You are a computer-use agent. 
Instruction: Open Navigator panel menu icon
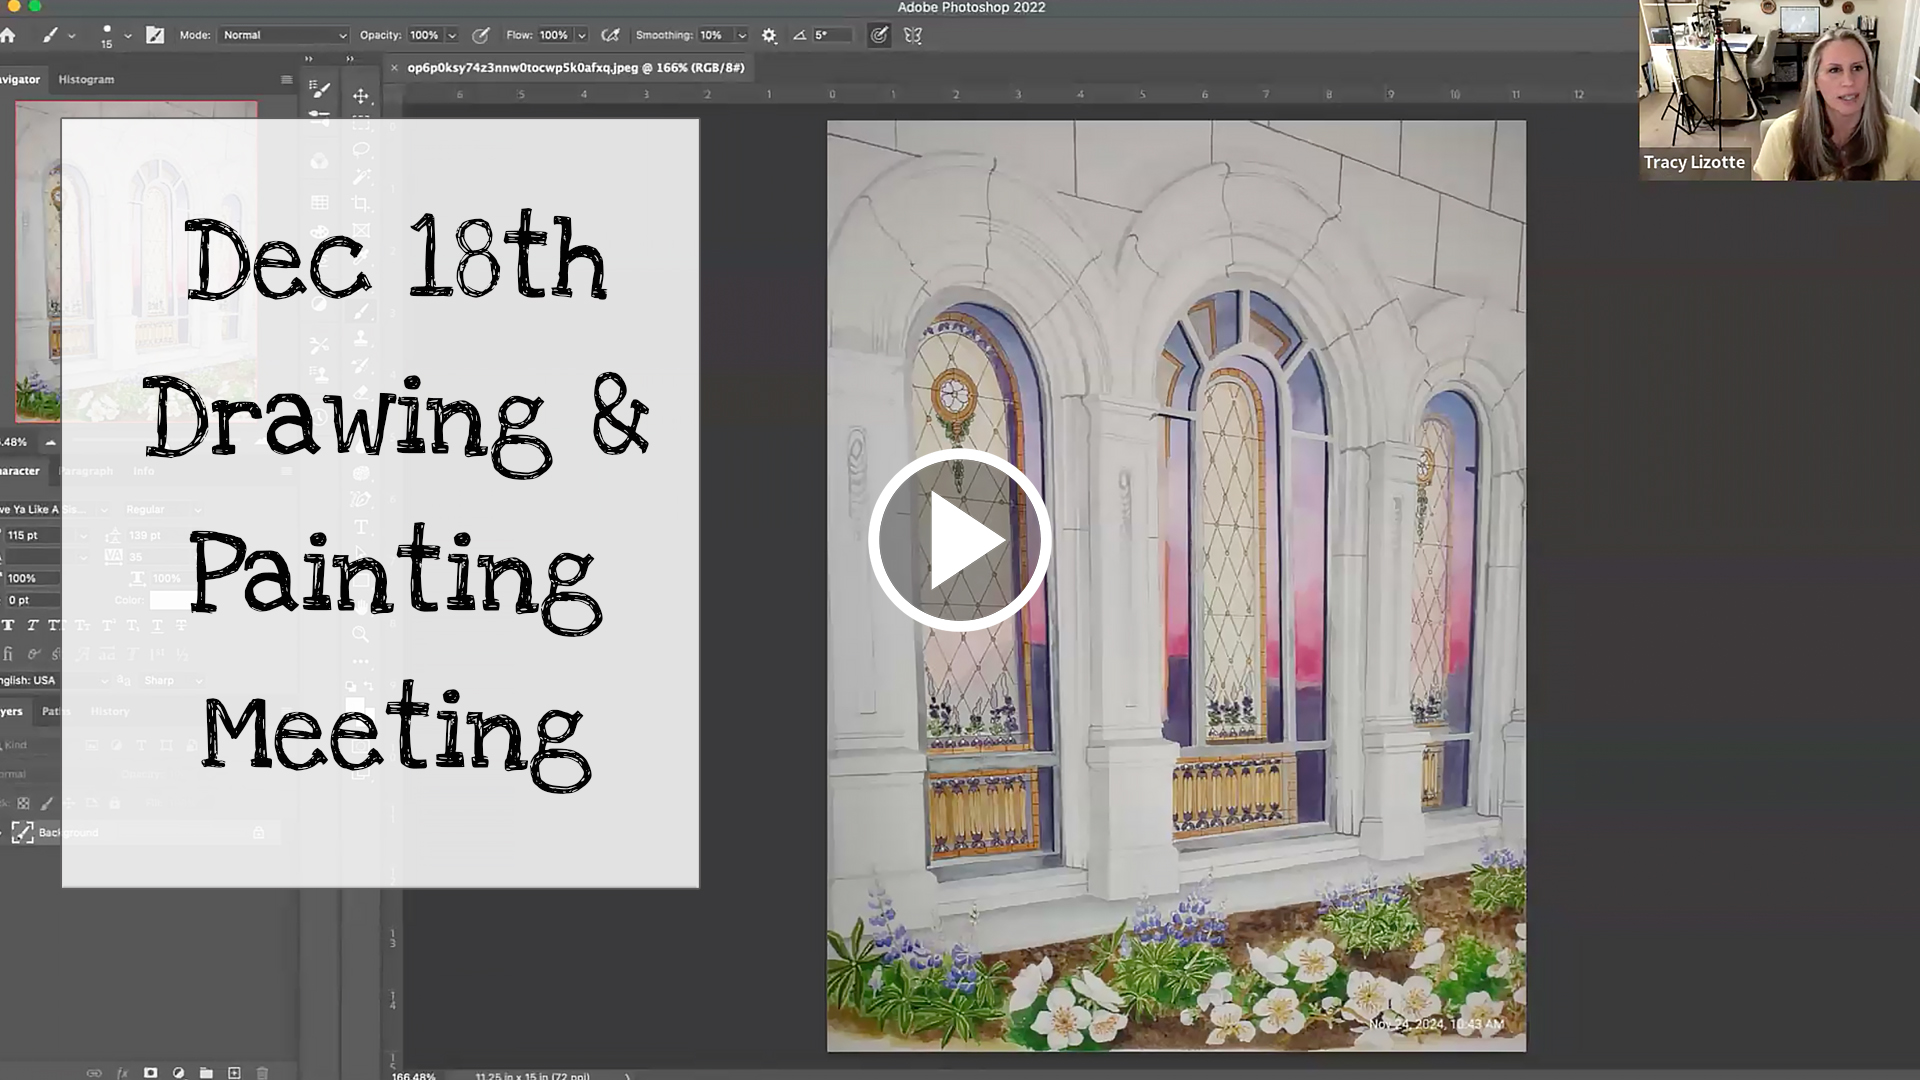point(287,79)
